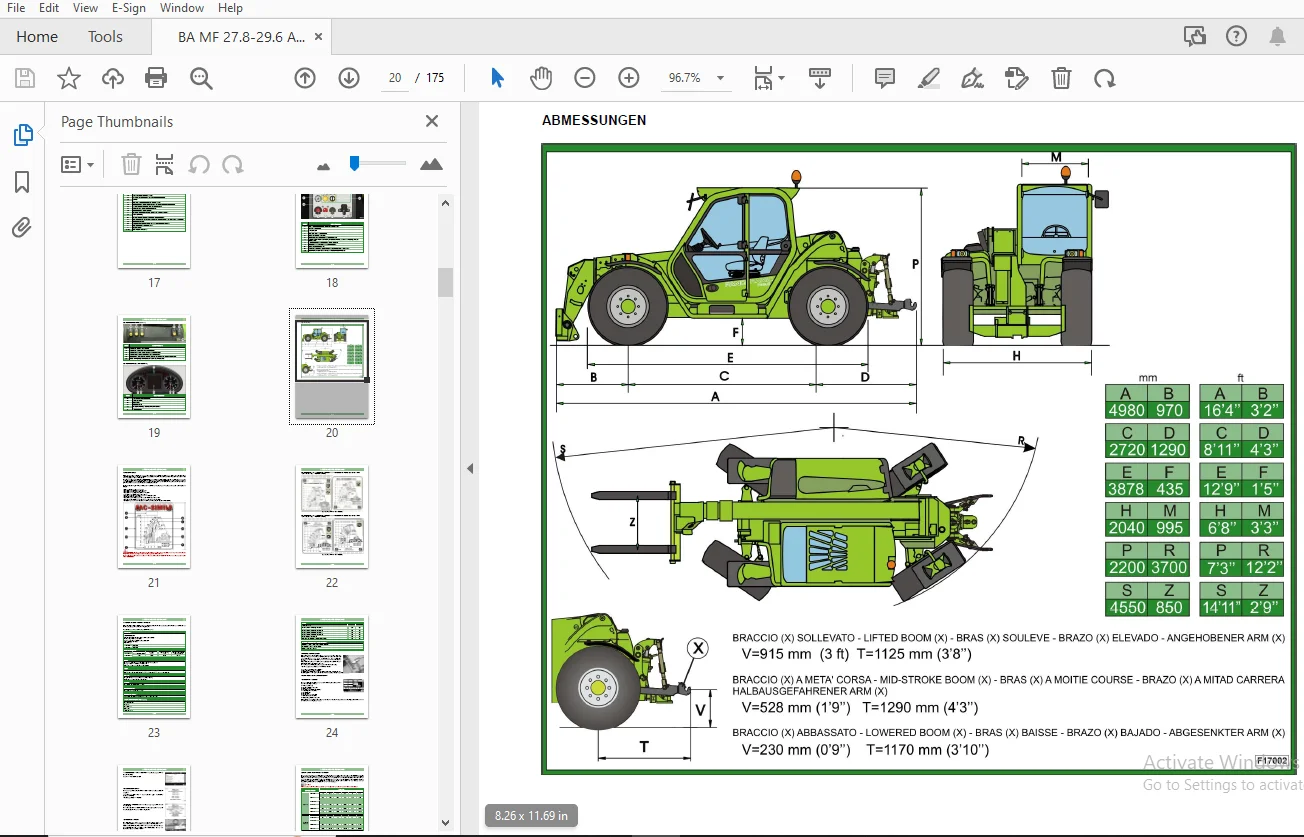Screen dimensions: 1304x837
Task: Print the document with printer icon
Action: point(156,78)
